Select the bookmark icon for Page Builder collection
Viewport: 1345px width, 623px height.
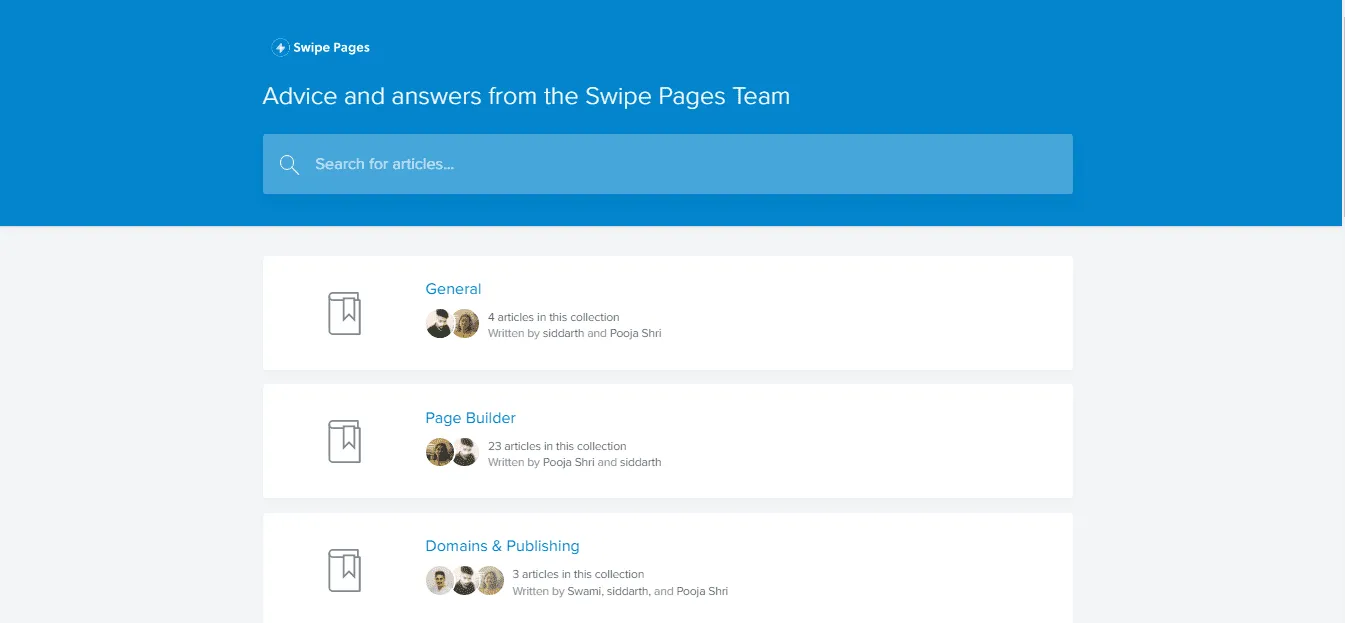tap(344, 441)
